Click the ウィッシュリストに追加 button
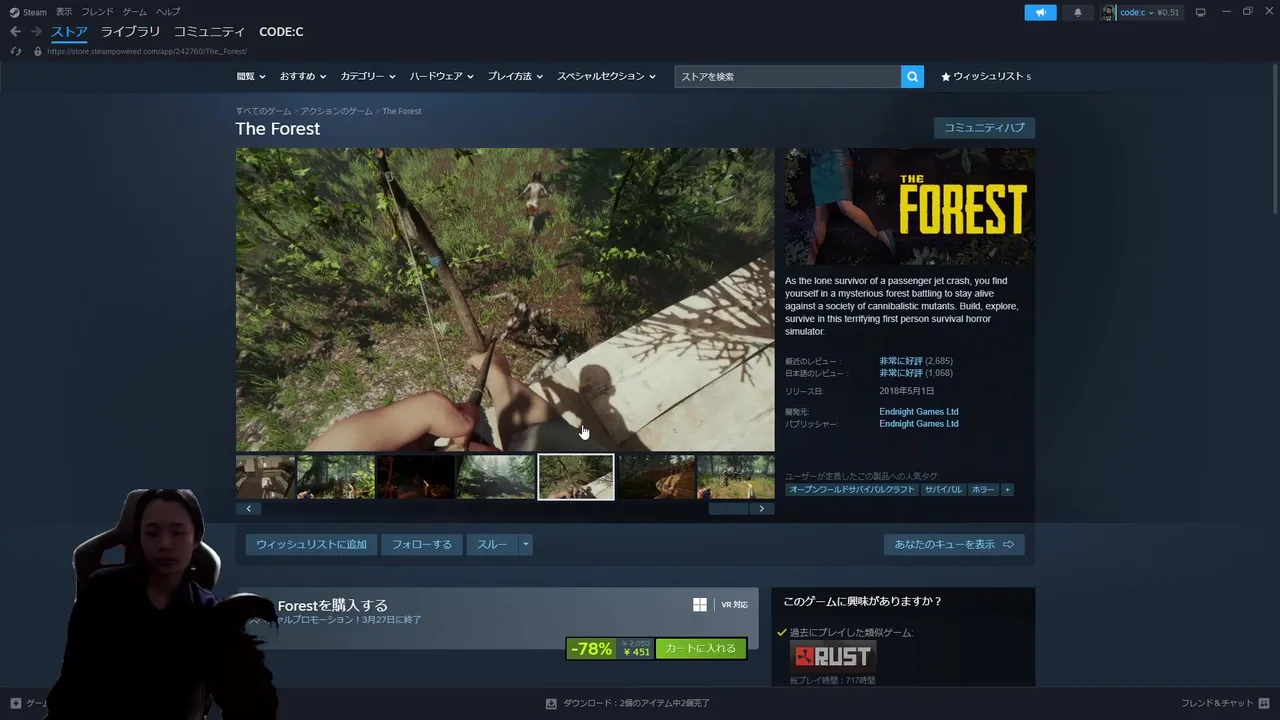The height and width of the screenshot is (720, 1280). (311, 544)
